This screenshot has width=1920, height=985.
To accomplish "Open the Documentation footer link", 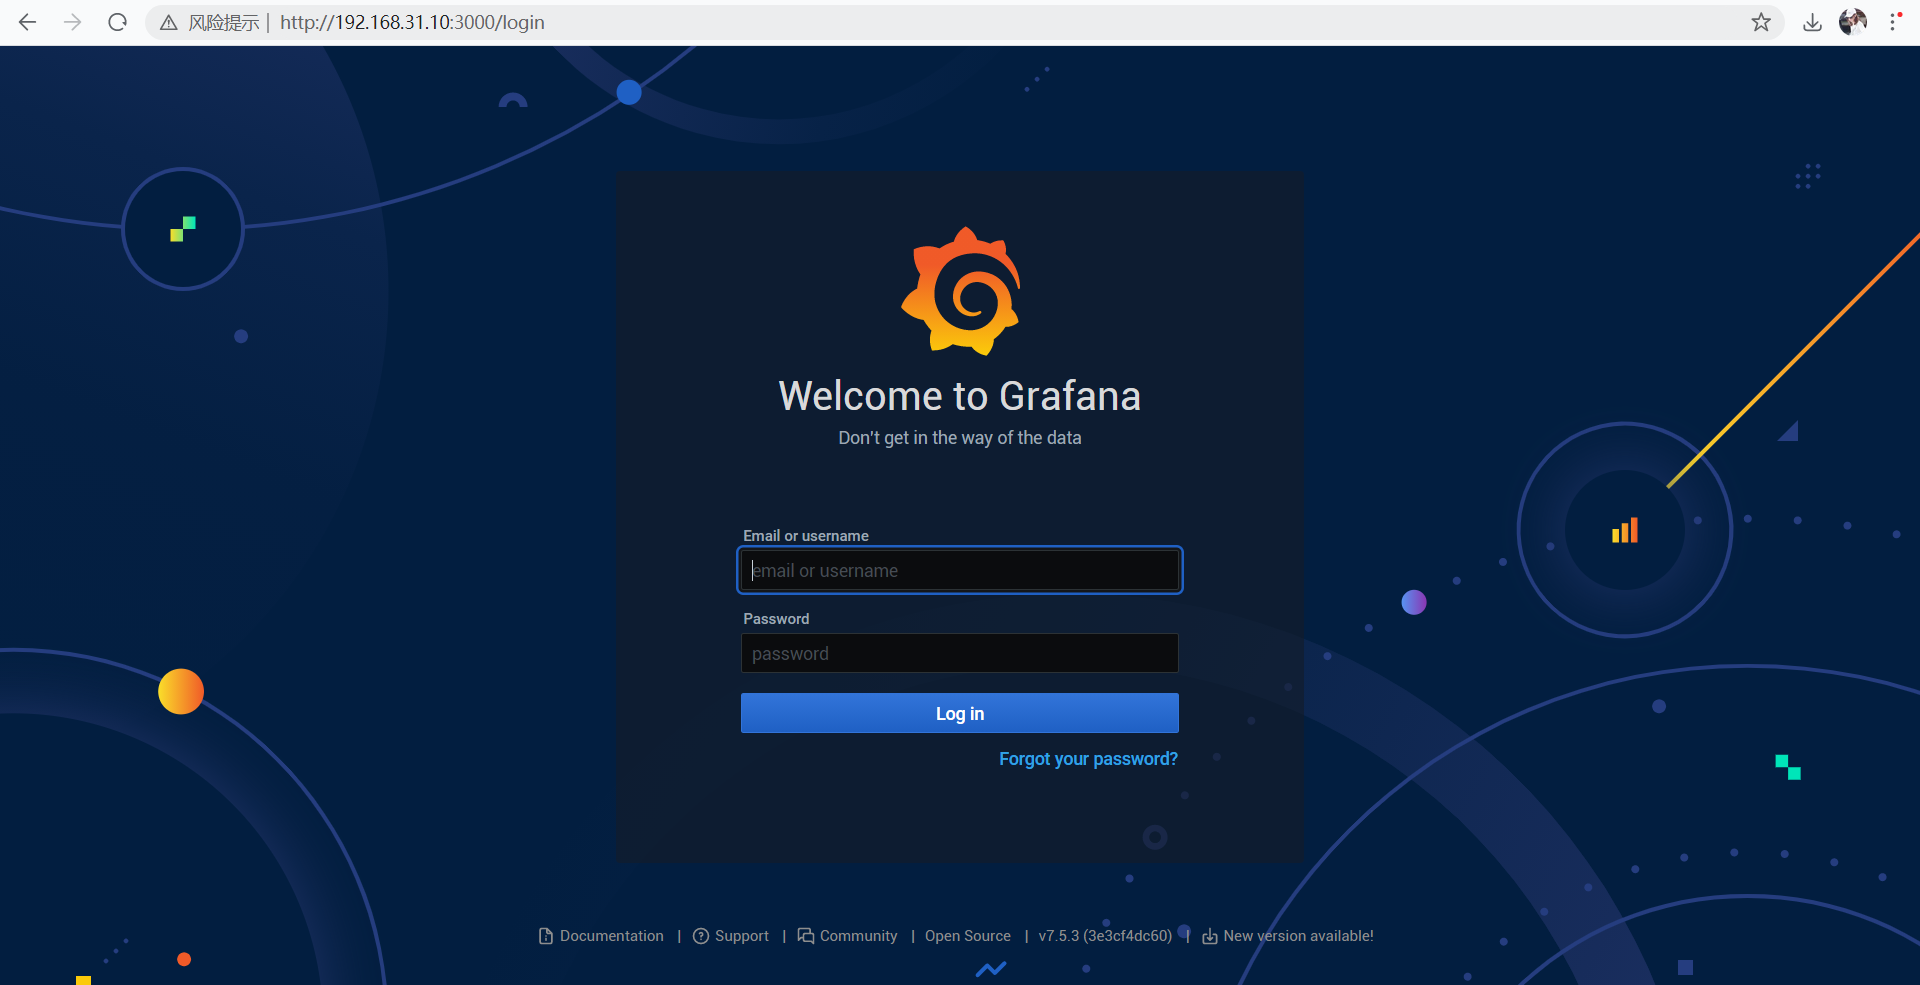I will 612,936.
